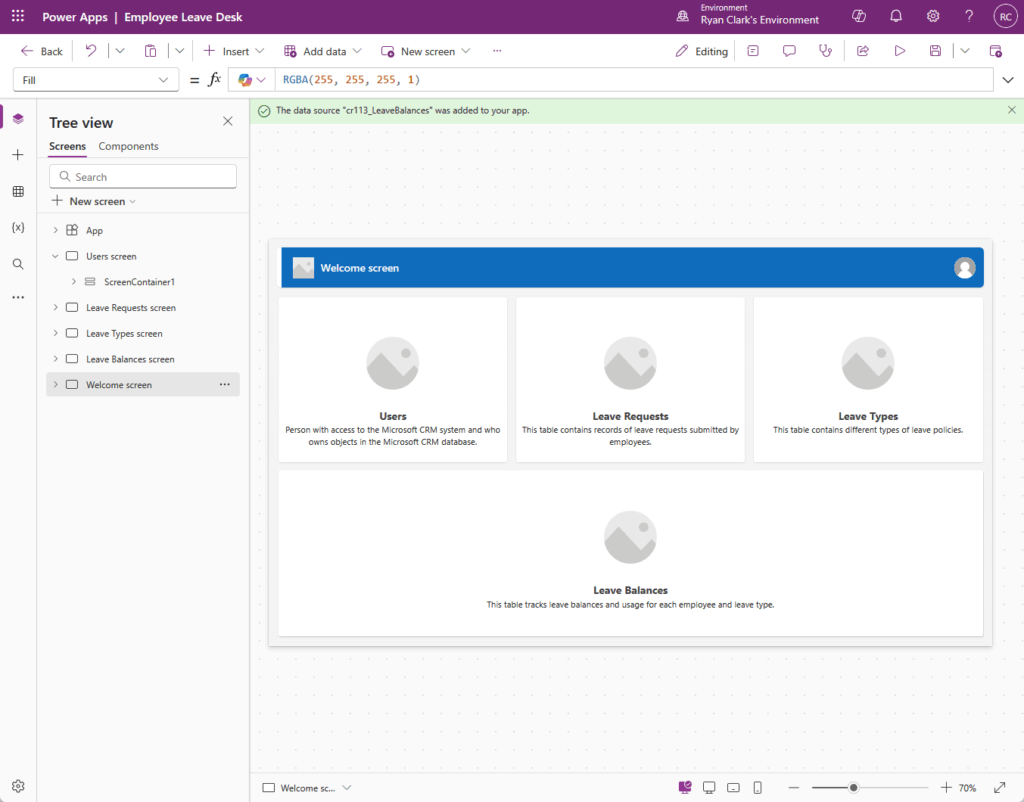Viewport: 1024px width, 802px height.
Task: Expand the ScreenContainer1 node
Action: point(74,281)
